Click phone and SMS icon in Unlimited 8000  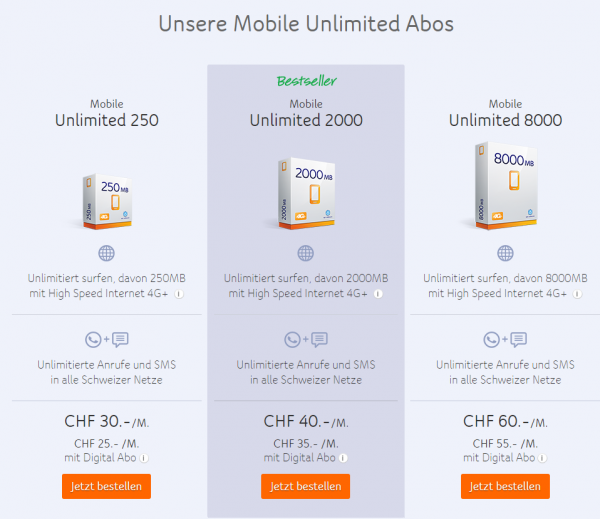coord(505,339)
